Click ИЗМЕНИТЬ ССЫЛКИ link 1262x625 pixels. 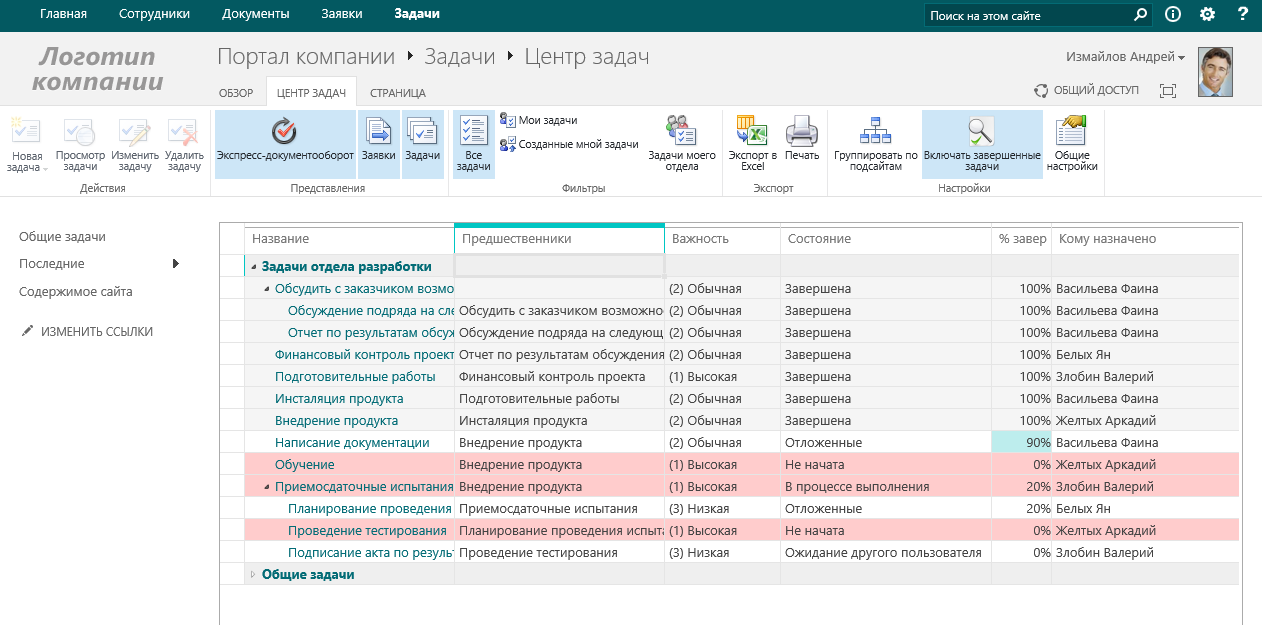coord(96,331)
